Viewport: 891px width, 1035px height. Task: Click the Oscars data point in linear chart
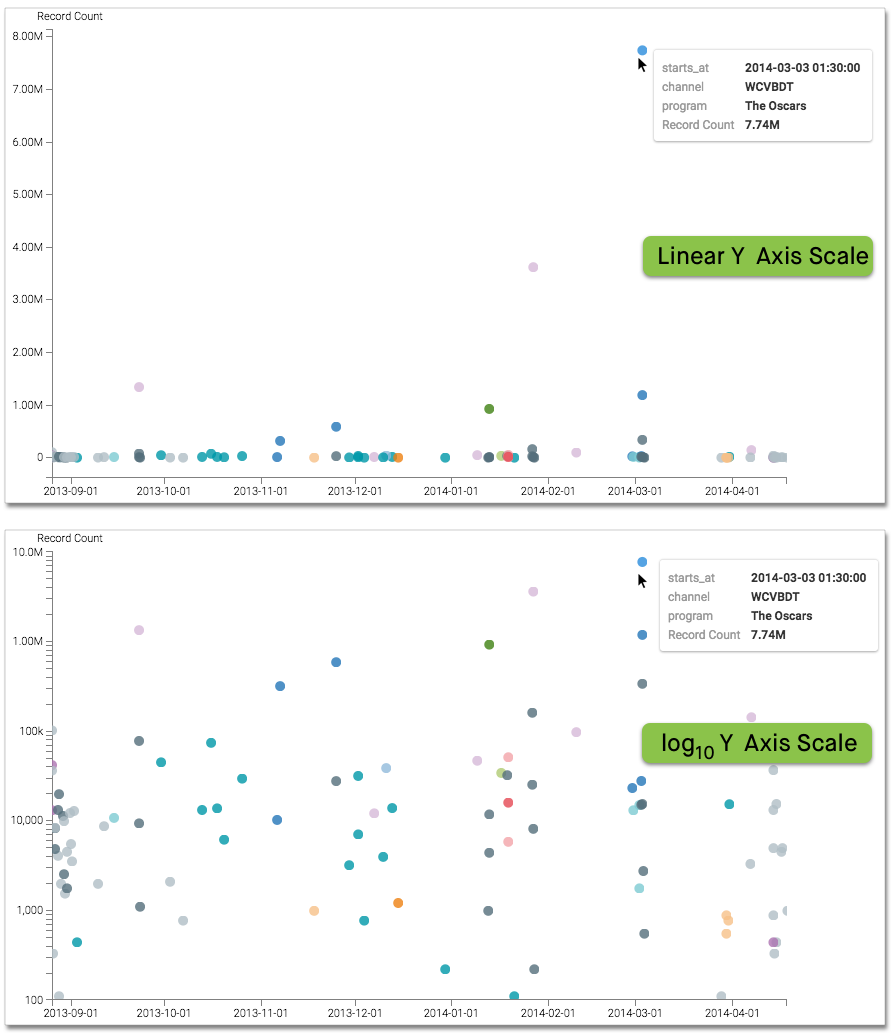click(x=642, y=50)
